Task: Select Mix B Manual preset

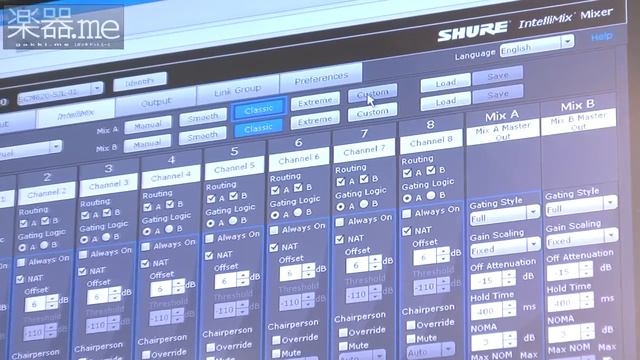Action: (x=147, y=144)
